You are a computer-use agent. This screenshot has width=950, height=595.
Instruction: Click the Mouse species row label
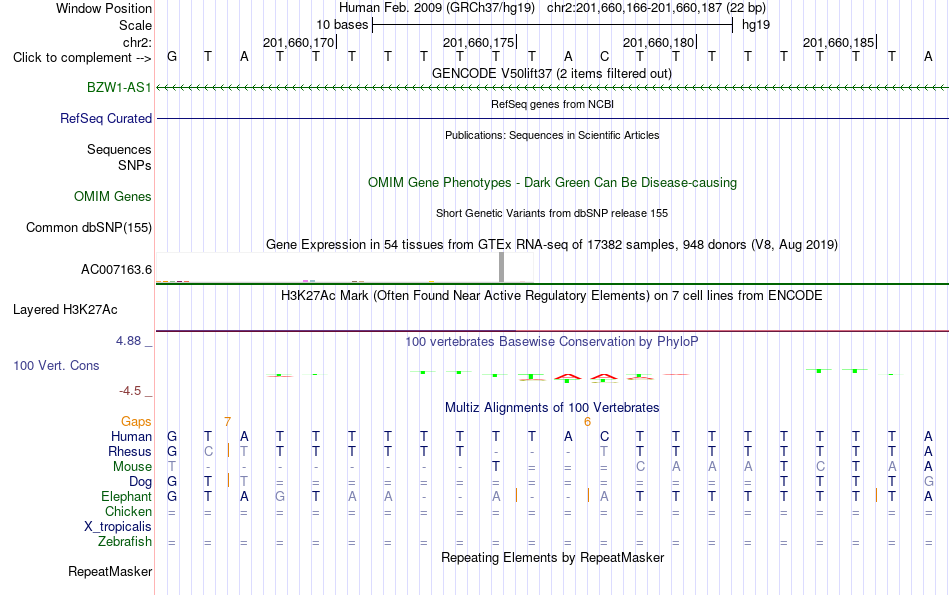coord(132,467)
